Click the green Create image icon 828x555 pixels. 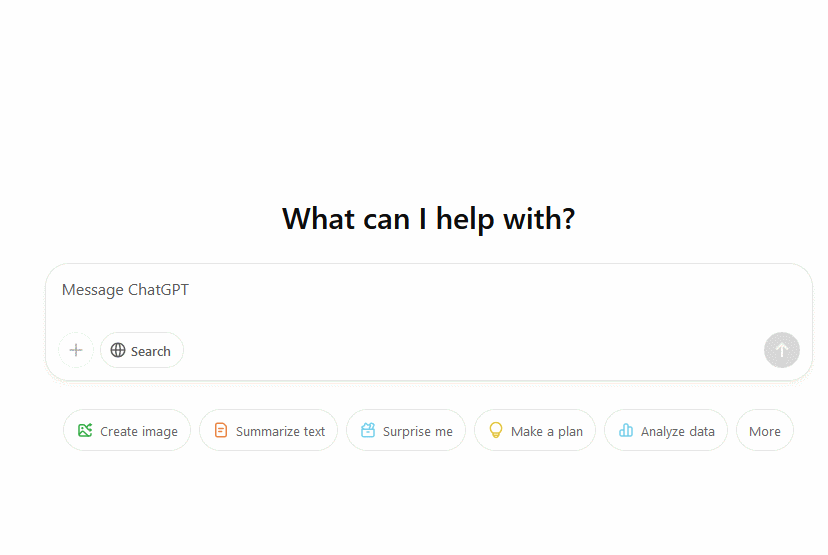coord(85,431)
